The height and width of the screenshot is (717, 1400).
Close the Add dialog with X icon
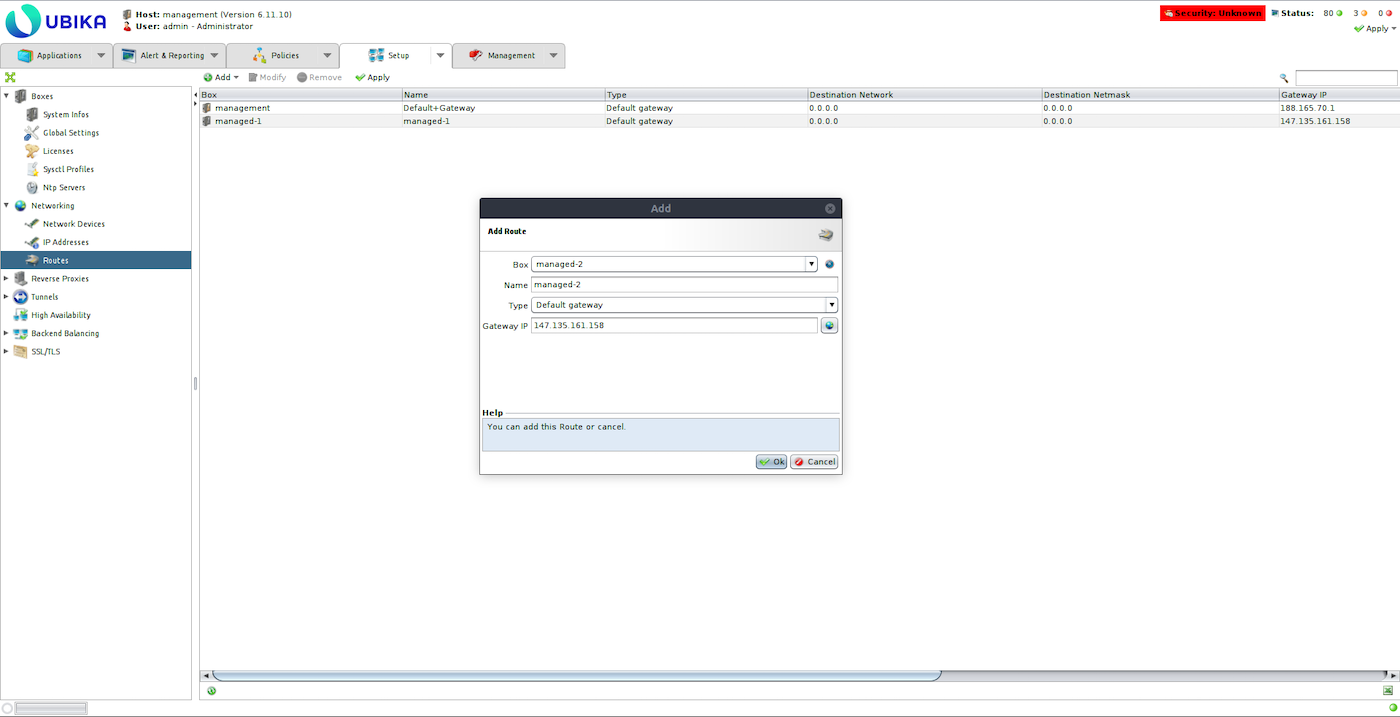pyautogui.click(x=830, y=209)
